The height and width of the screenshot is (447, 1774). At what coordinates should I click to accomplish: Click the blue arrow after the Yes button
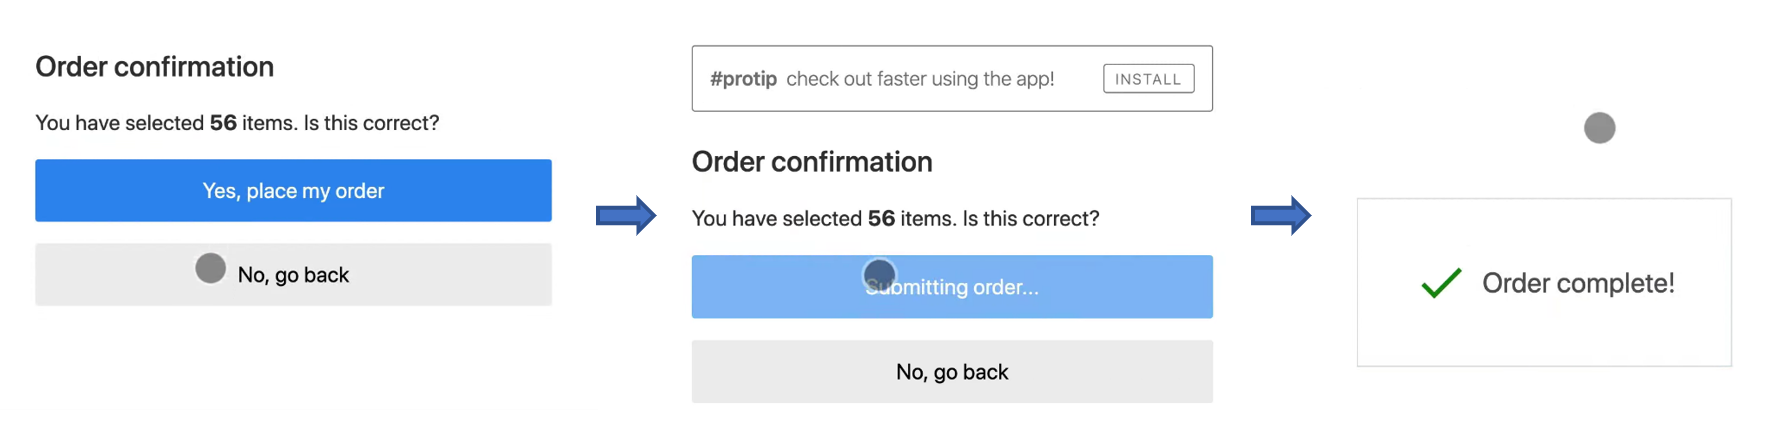pyautogui.click(x=626, y=215)
